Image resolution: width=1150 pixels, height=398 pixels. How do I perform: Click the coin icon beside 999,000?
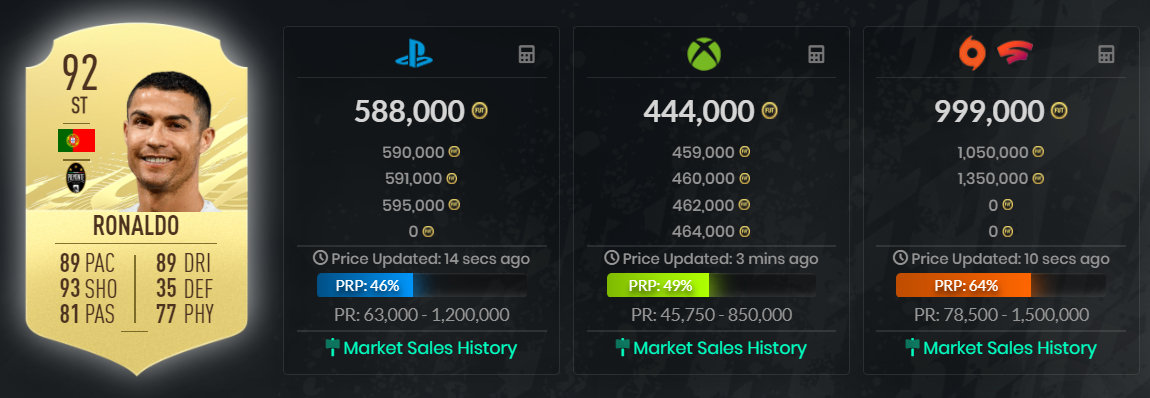pyautogui.click(x=1059, y=111)
